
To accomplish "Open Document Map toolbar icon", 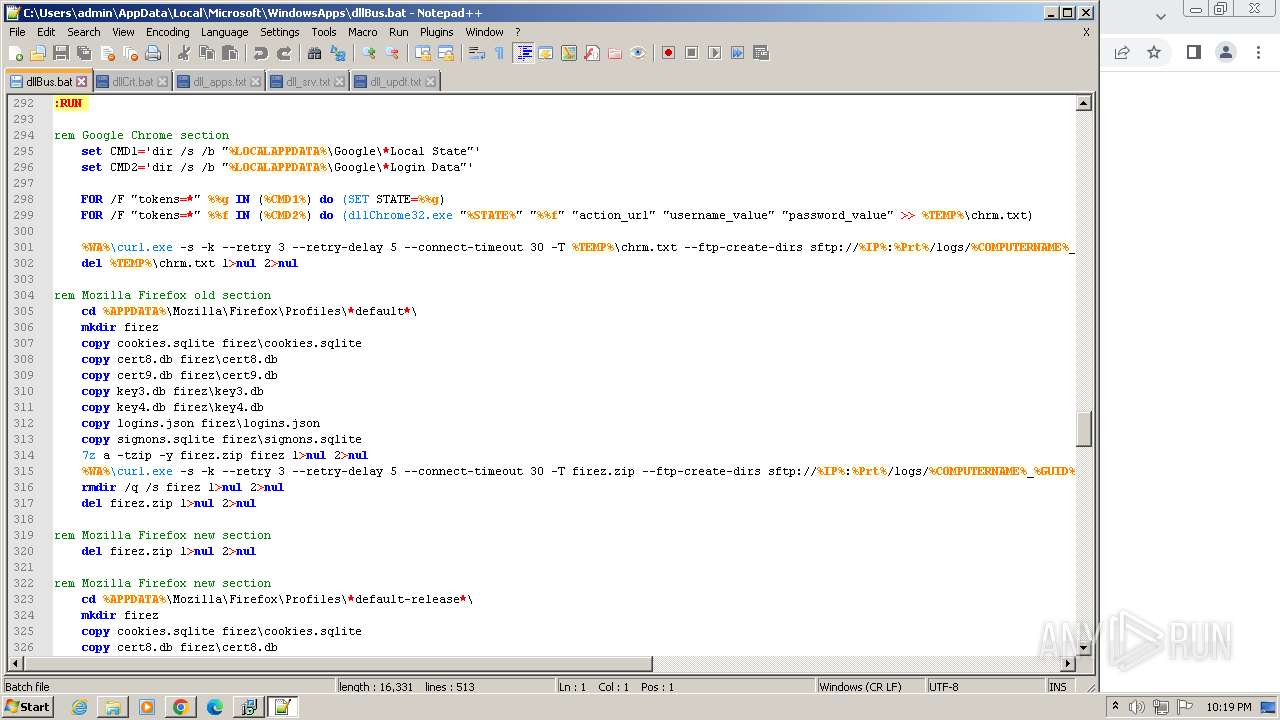I will point(569,53).
